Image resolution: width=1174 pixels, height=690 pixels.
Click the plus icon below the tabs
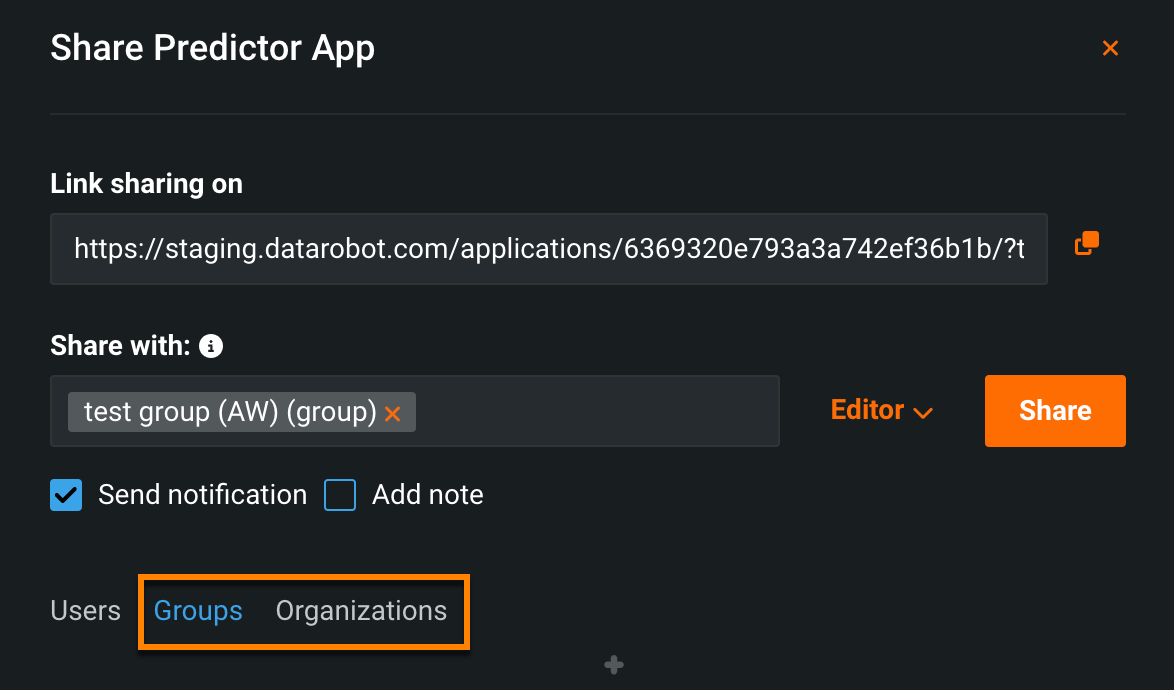[614, 665]
